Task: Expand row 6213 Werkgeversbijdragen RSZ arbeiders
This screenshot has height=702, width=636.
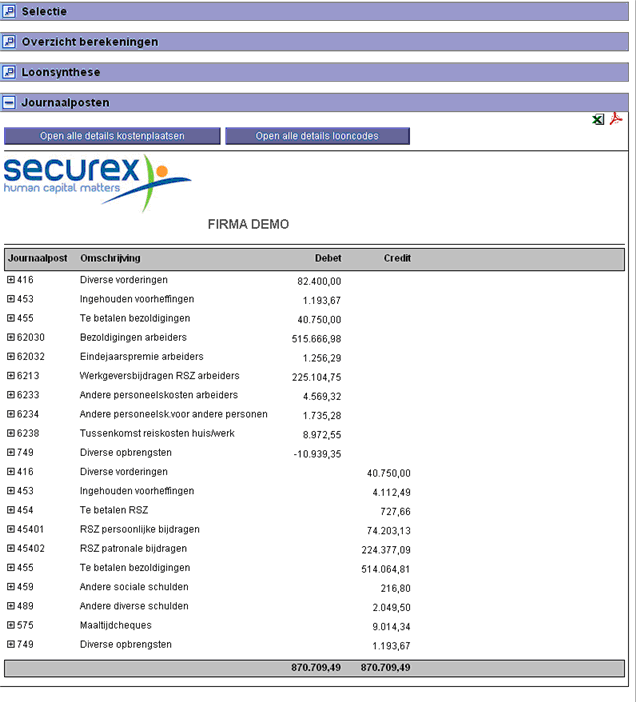Action: click(x=11, y=376)
